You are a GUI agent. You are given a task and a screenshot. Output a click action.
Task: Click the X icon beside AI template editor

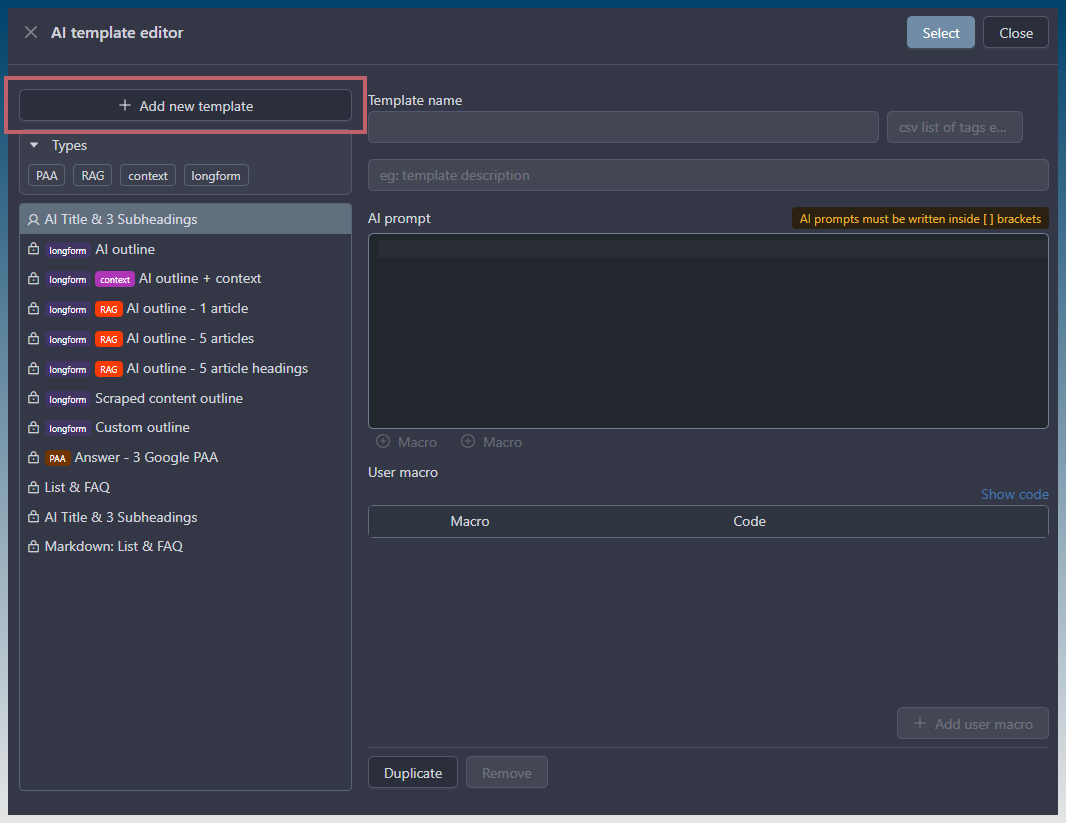[31, 33]
